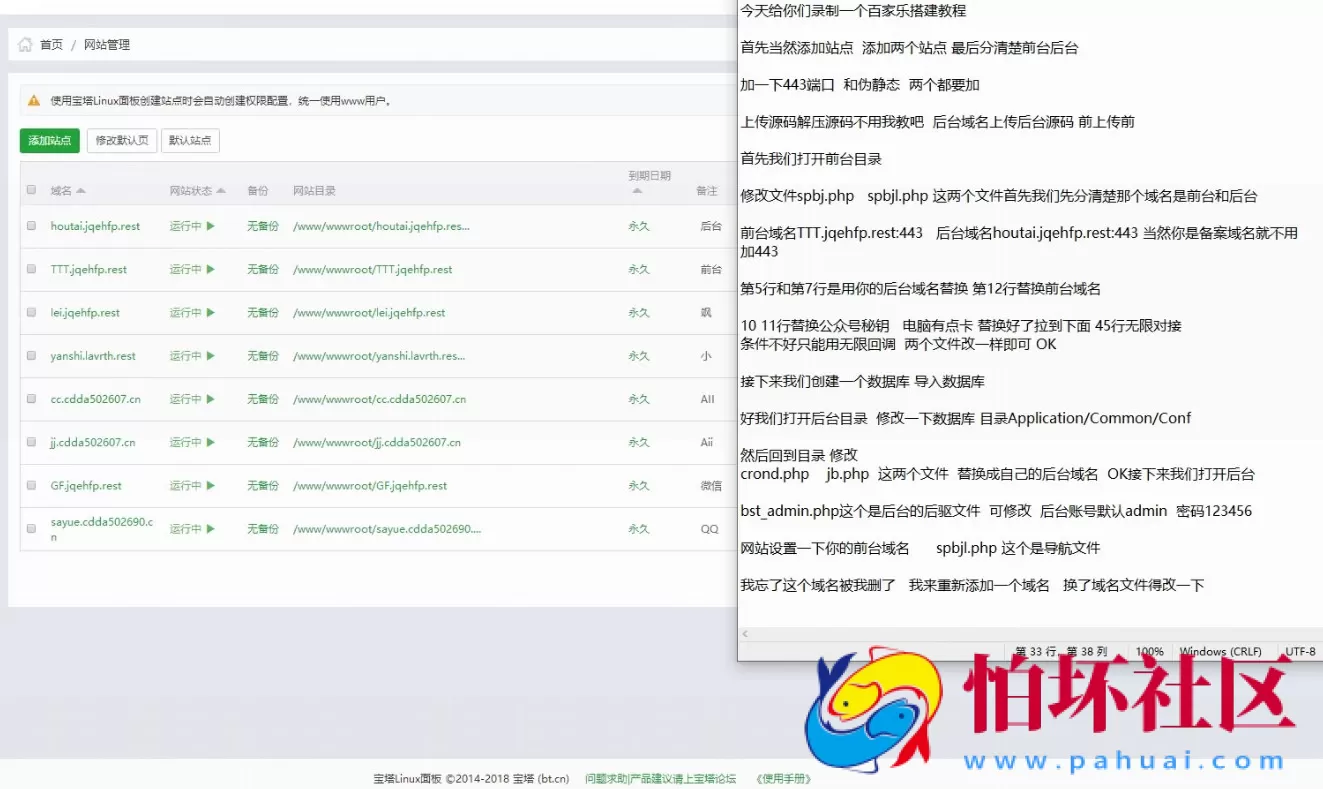This screenshot has width=1323, height=789.
Task: Click the home icon in the breadcrumb
Action: [x=25, y=44]
